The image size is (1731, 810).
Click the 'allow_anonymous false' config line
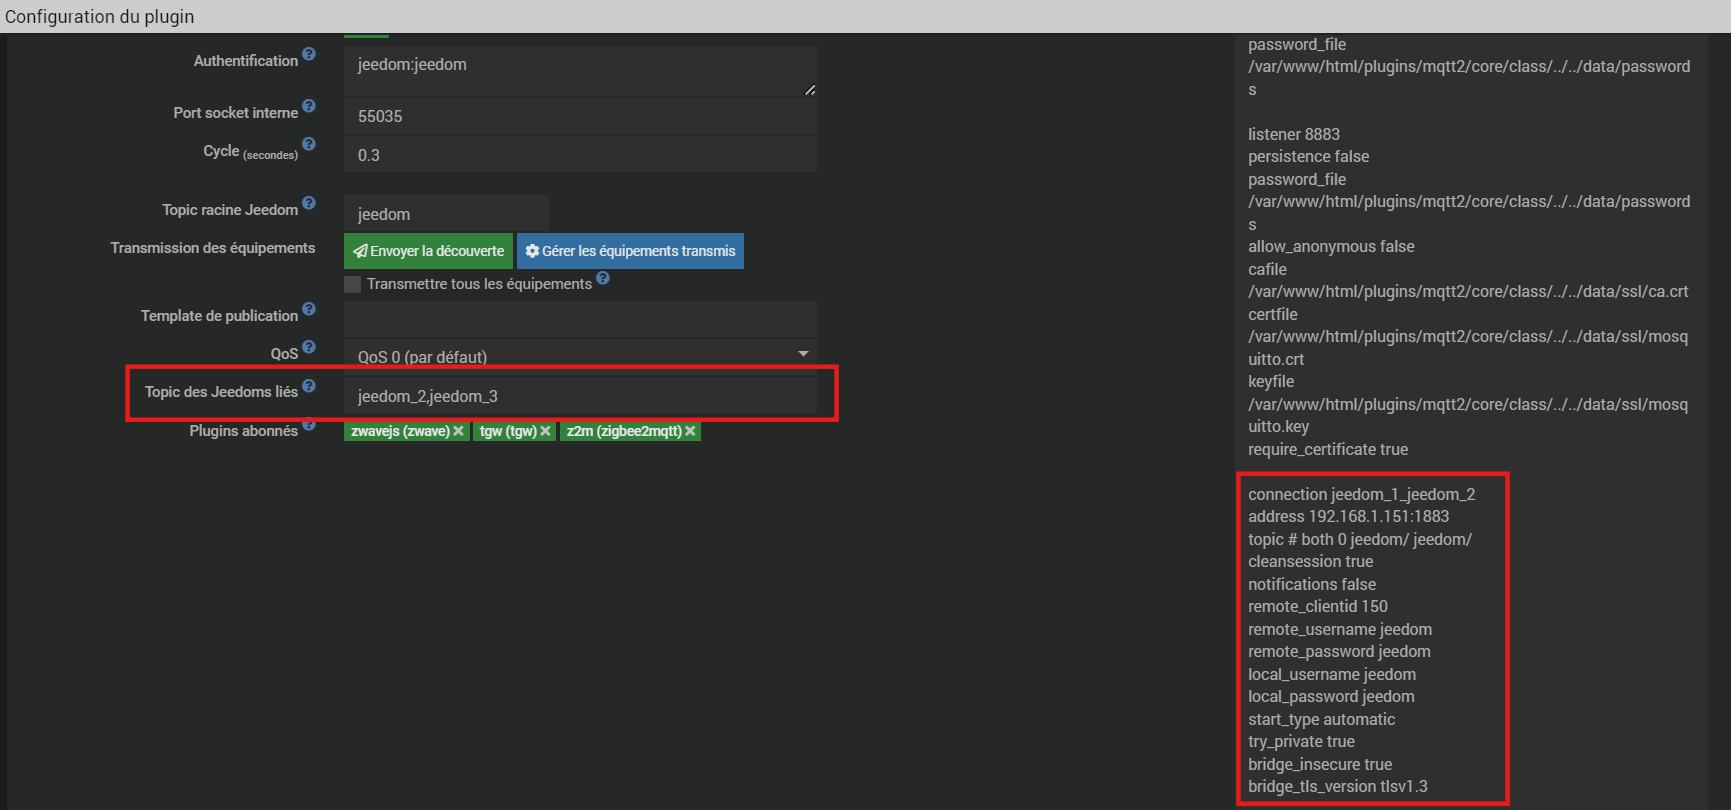tap(1331, 246)
